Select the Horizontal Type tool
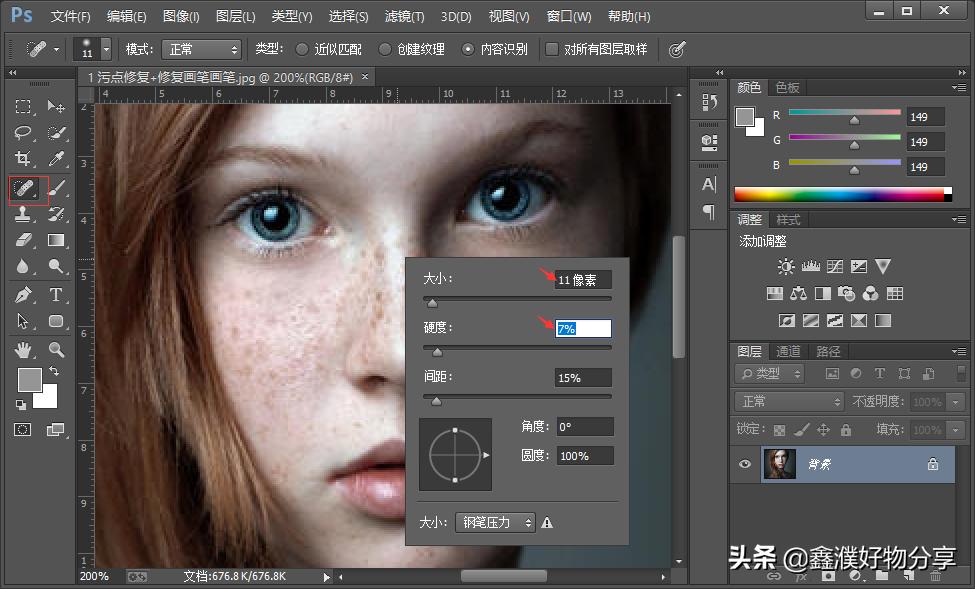Image resolution: width=975 pixels, height=589 pixels. 56,295
